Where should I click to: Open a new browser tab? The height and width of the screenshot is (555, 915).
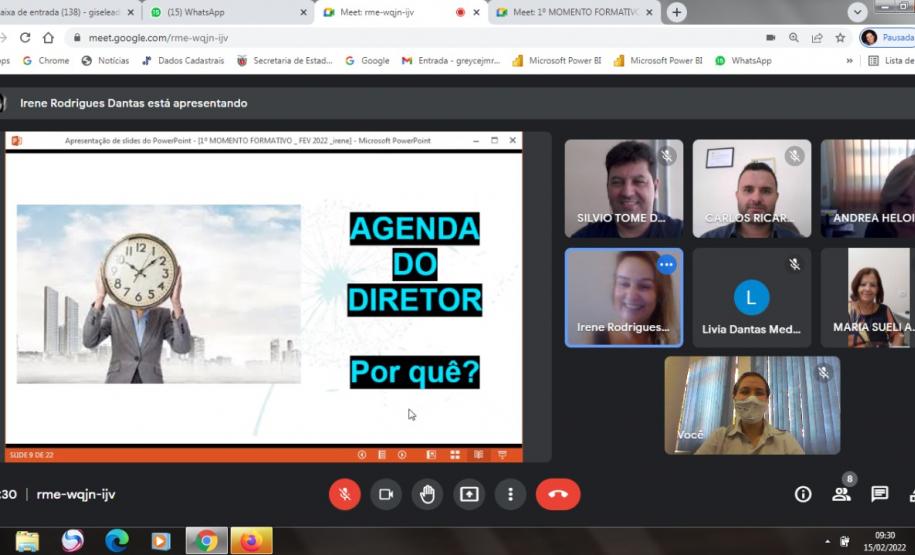pyautogui.click(x=677, y=12)
